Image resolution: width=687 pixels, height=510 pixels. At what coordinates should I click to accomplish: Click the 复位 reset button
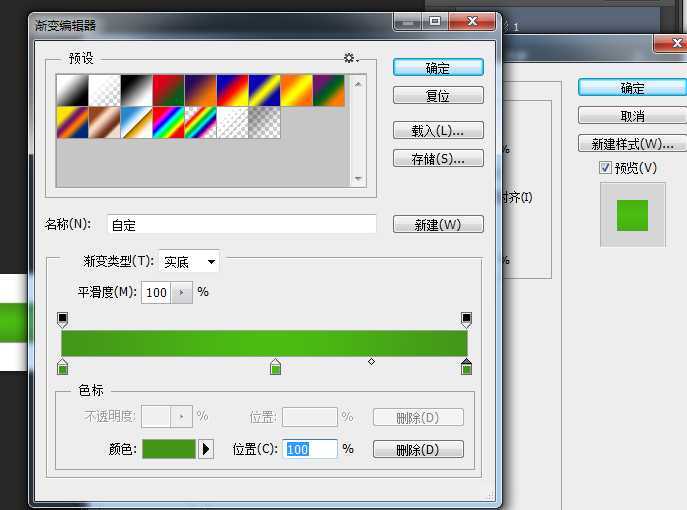coord(438,95)
